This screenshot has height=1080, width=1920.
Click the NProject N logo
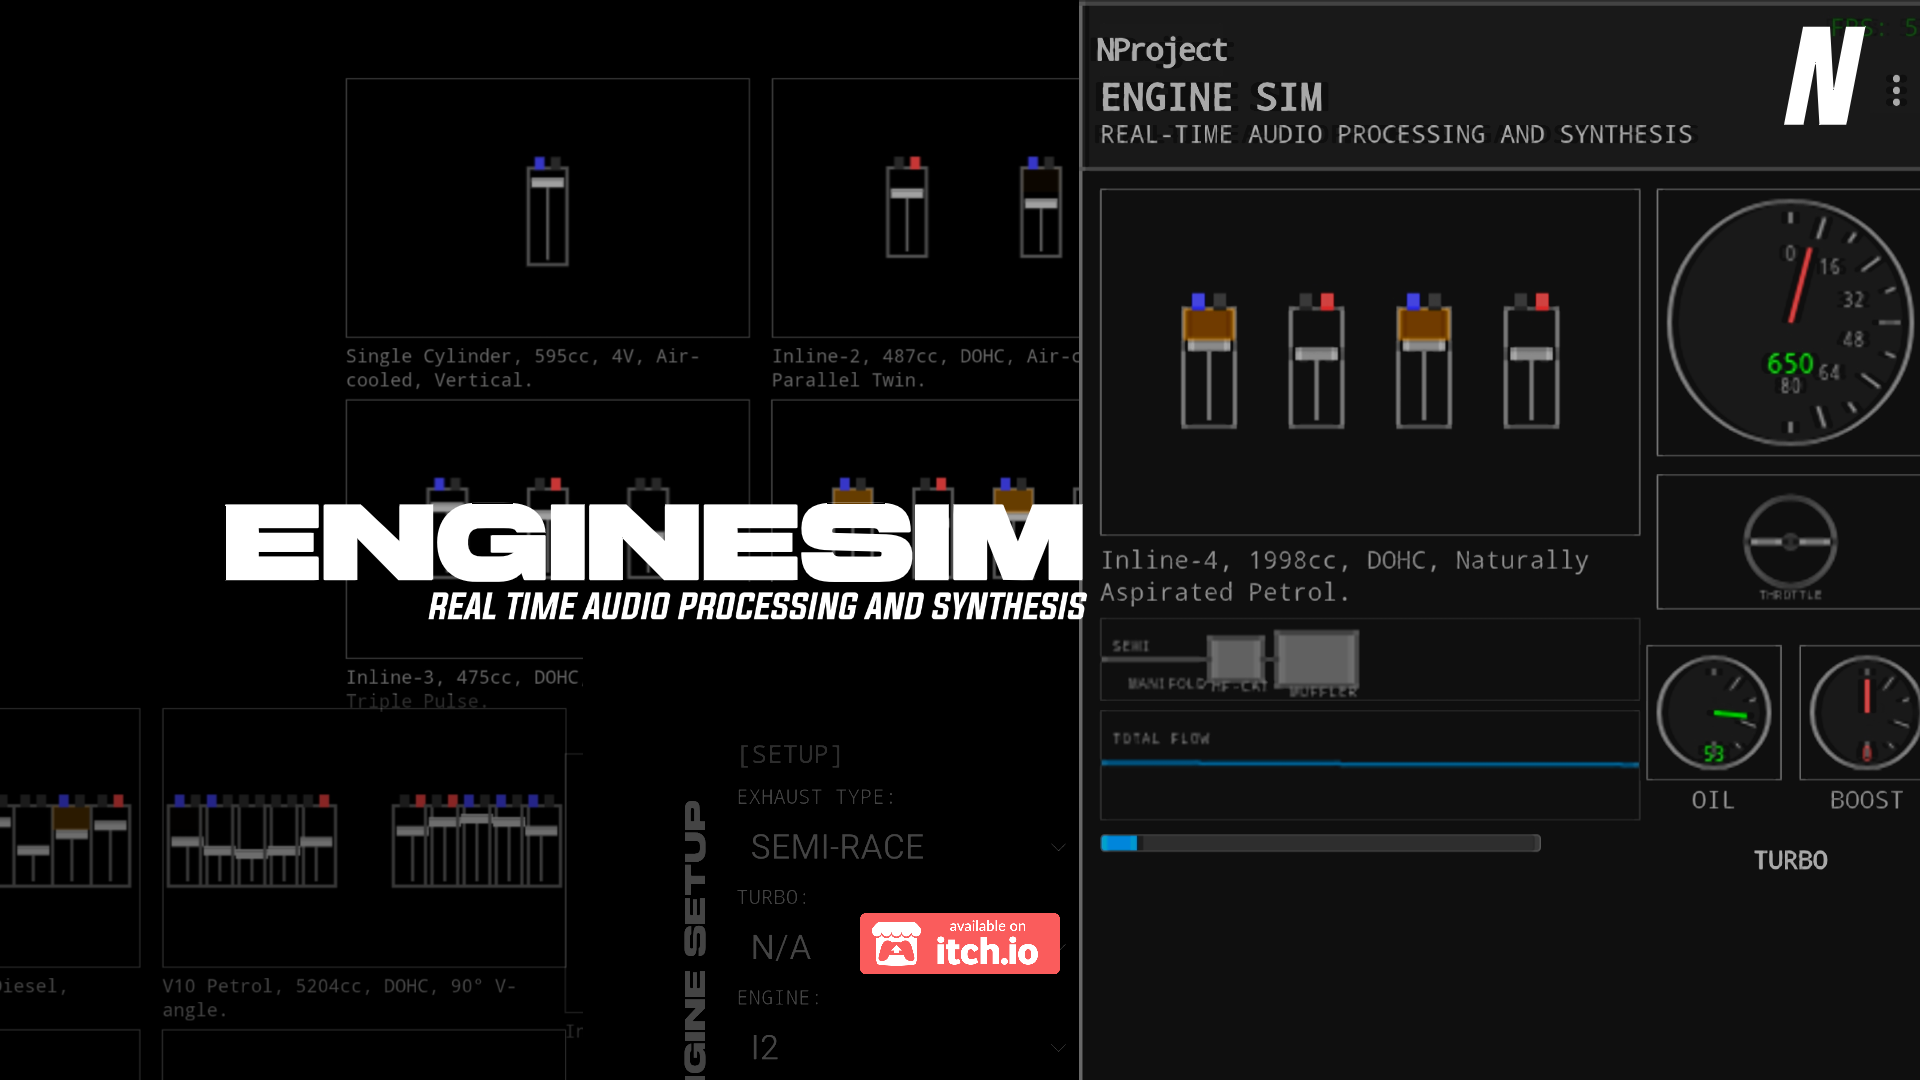(x=1824, y=76)
